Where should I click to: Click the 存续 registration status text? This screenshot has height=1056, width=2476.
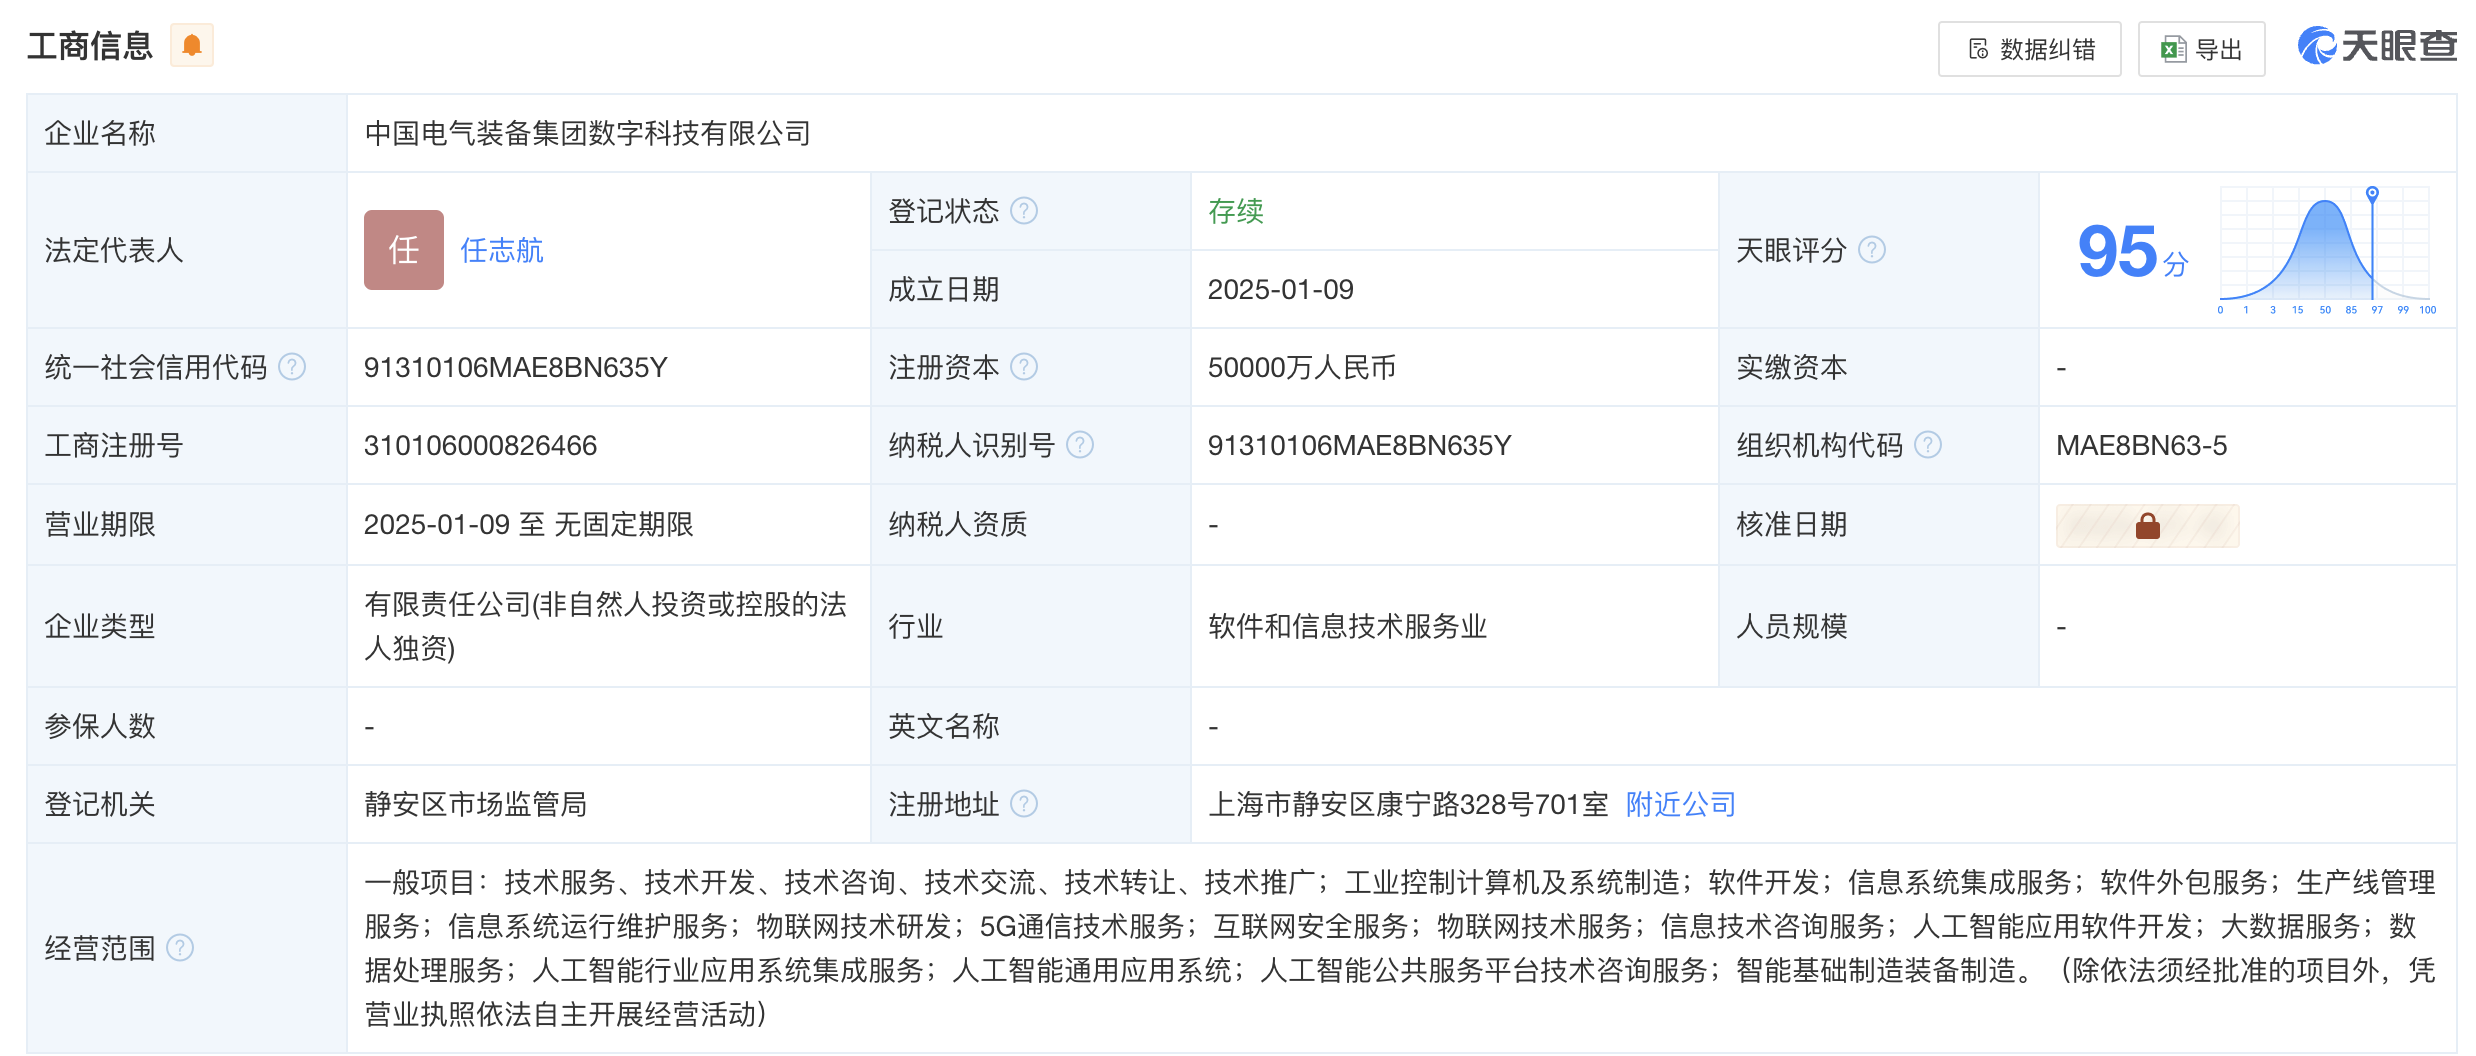pyautogui.click(x=1236, y=211)
